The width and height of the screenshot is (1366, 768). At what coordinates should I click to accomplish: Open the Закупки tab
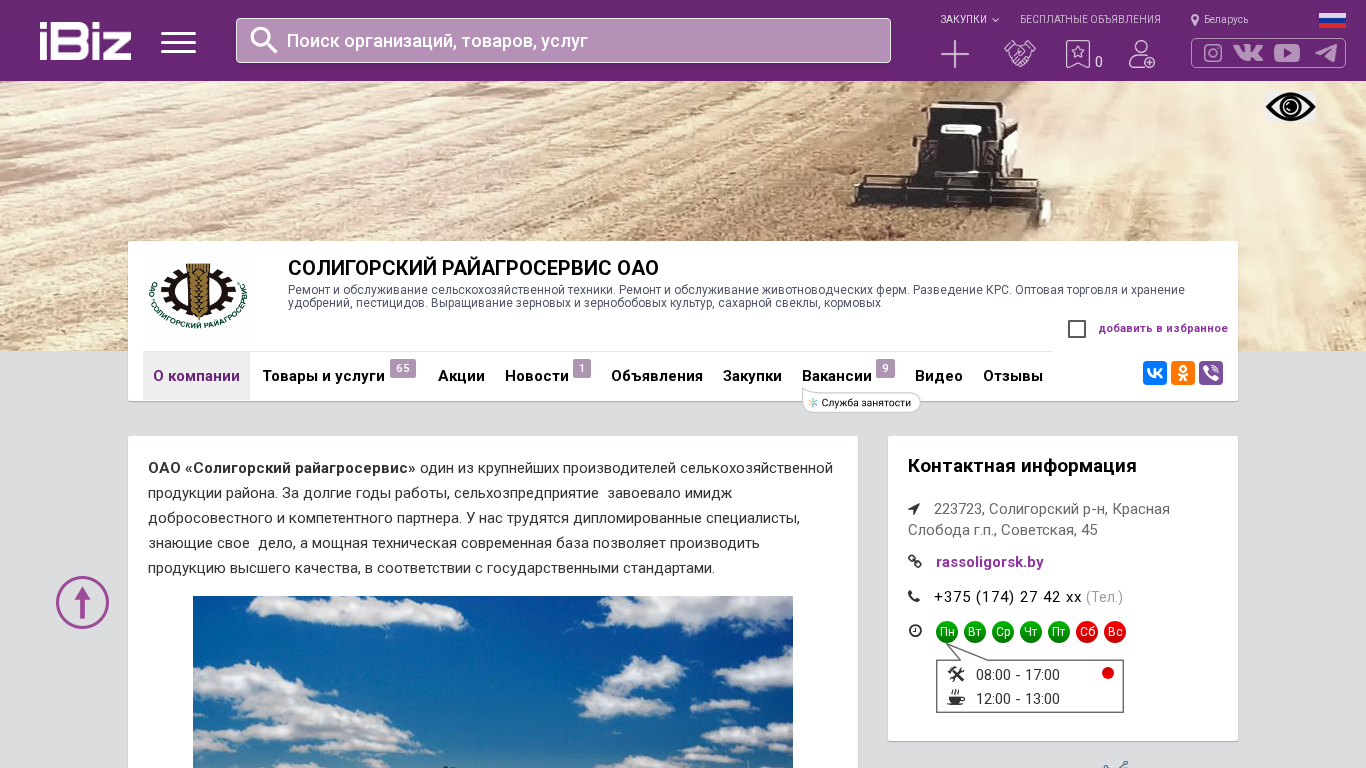[x=752, y=376]
